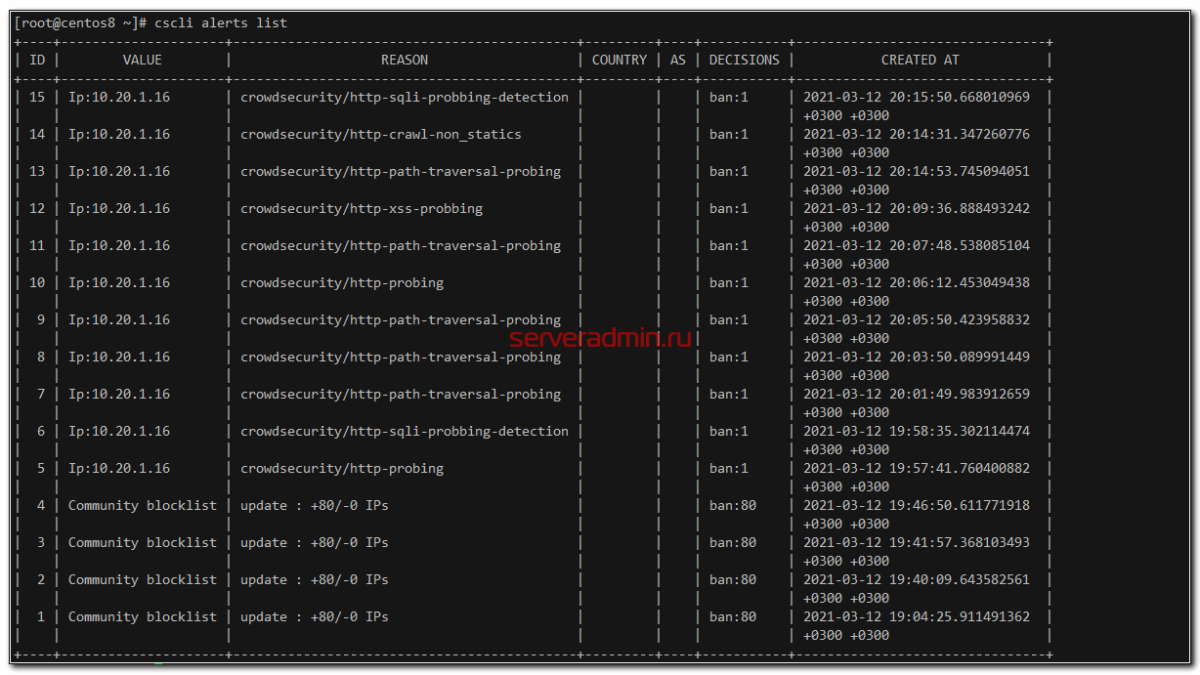This screenshot has width=1200, height=675.
Task: Click the 'cscli alerts list' command text
Action: click(221, 22)
